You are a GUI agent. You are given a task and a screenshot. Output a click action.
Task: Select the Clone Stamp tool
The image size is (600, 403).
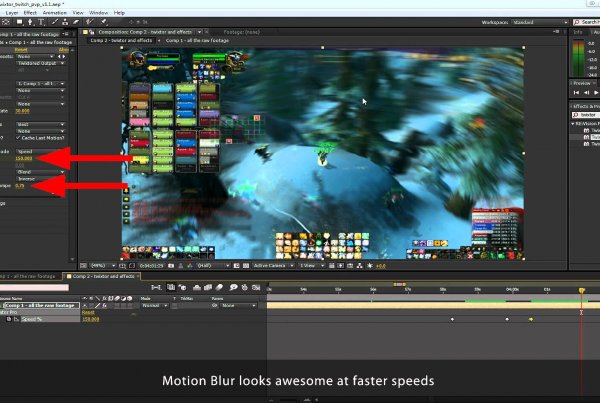tap(65, 22)
